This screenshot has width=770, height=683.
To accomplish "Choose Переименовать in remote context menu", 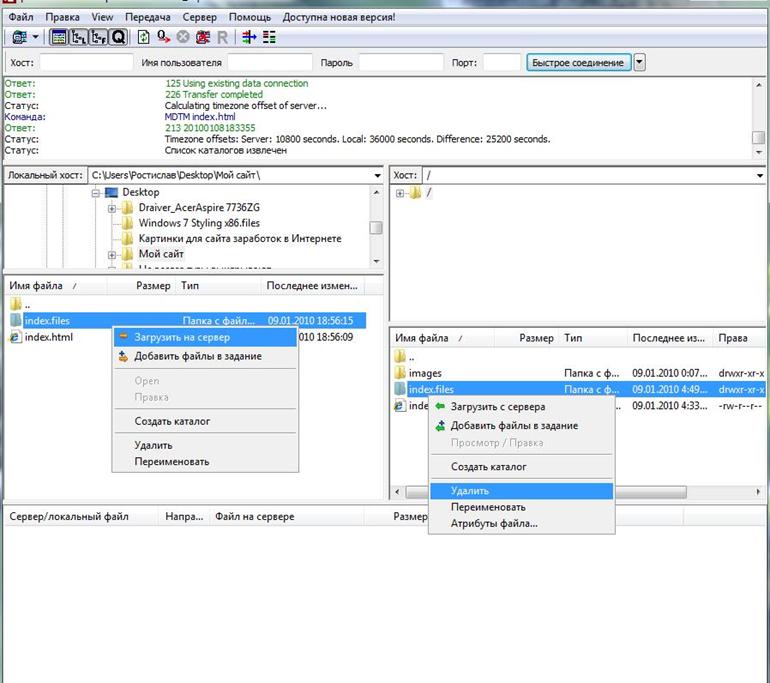I will (522, 507).
